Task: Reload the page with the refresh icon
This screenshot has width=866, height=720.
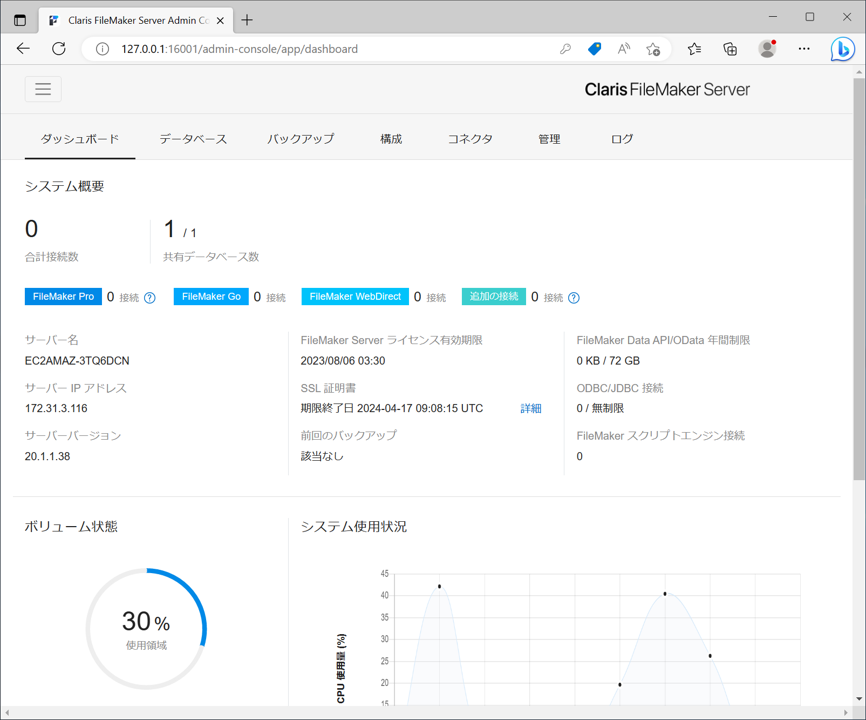Action: tap(59, 49)
